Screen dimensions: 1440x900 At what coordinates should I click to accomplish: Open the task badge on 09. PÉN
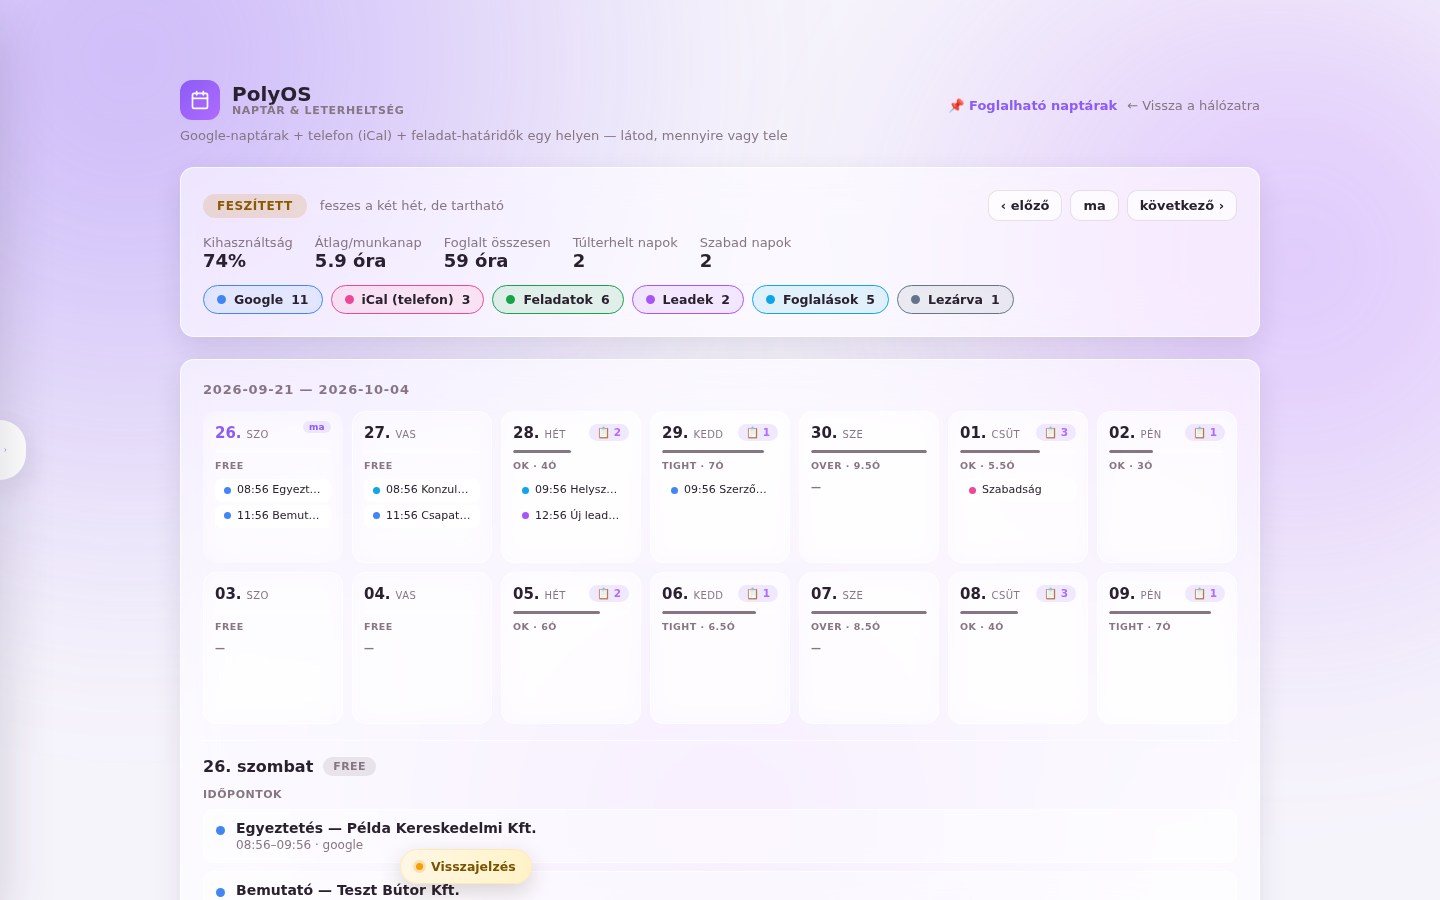click(x=1205, y=594)
